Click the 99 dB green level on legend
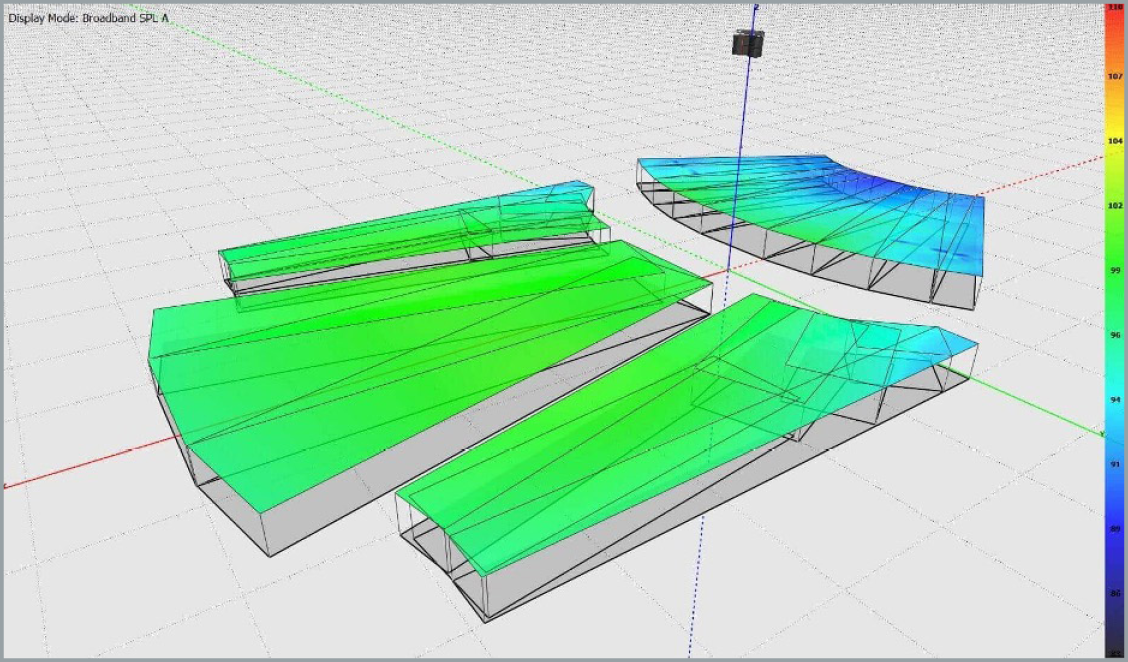1128x662 pixels. (1114, 270)
